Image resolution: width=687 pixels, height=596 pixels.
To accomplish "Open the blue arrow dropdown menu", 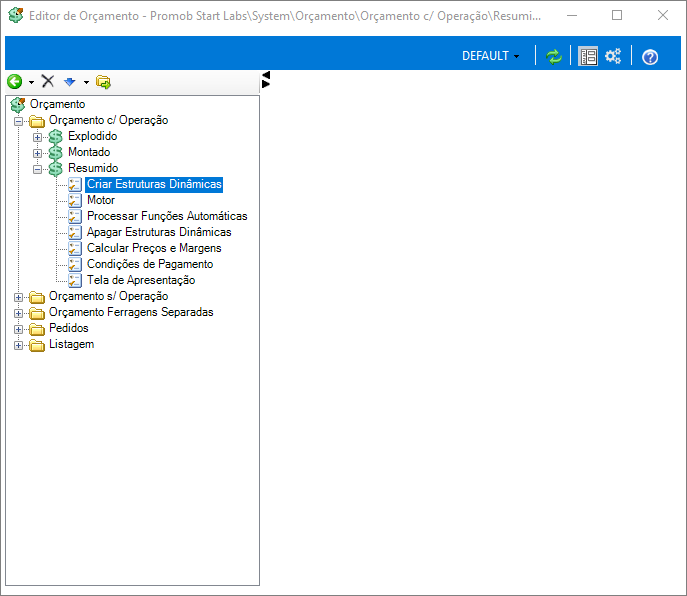I will coord(86,82).
